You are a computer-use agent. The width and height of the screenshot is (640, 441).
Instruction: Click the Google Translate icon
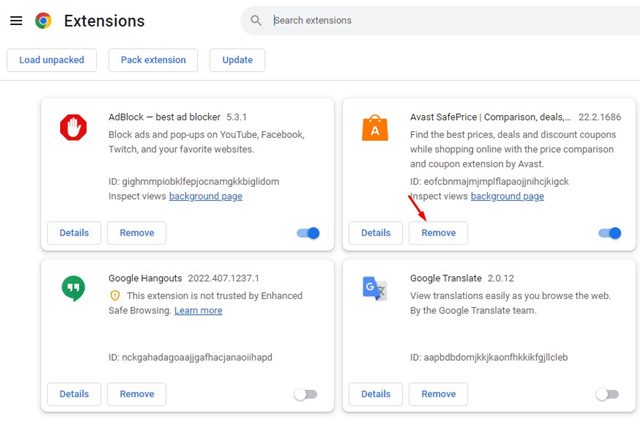point(375,288)
